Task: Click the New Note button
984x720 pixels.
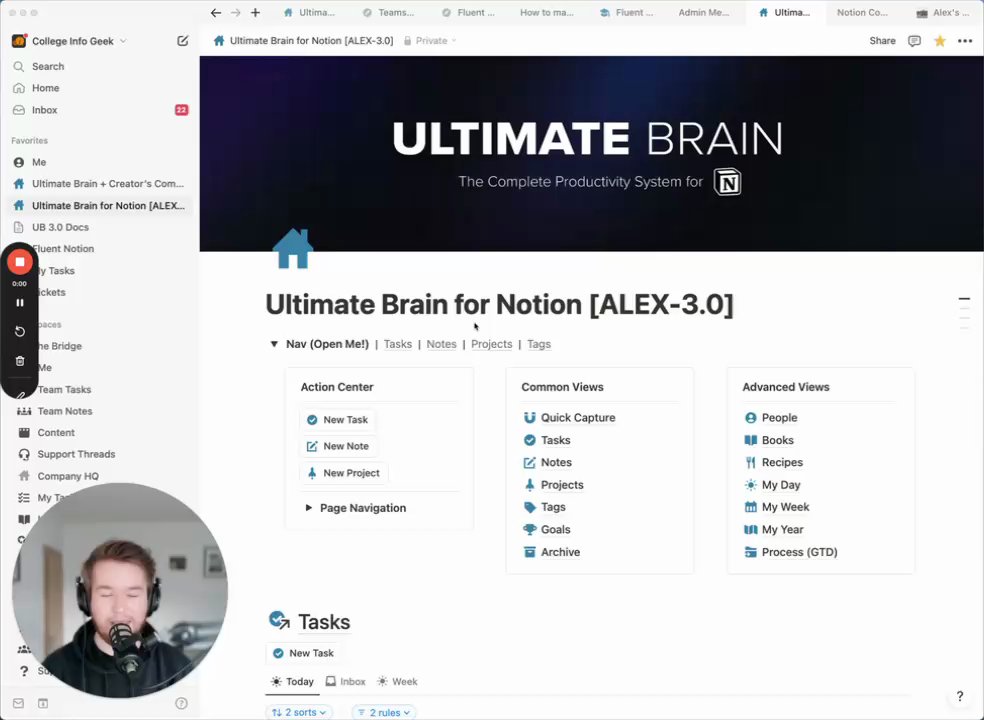Action: pyautogui.click(x=338, y=446)
